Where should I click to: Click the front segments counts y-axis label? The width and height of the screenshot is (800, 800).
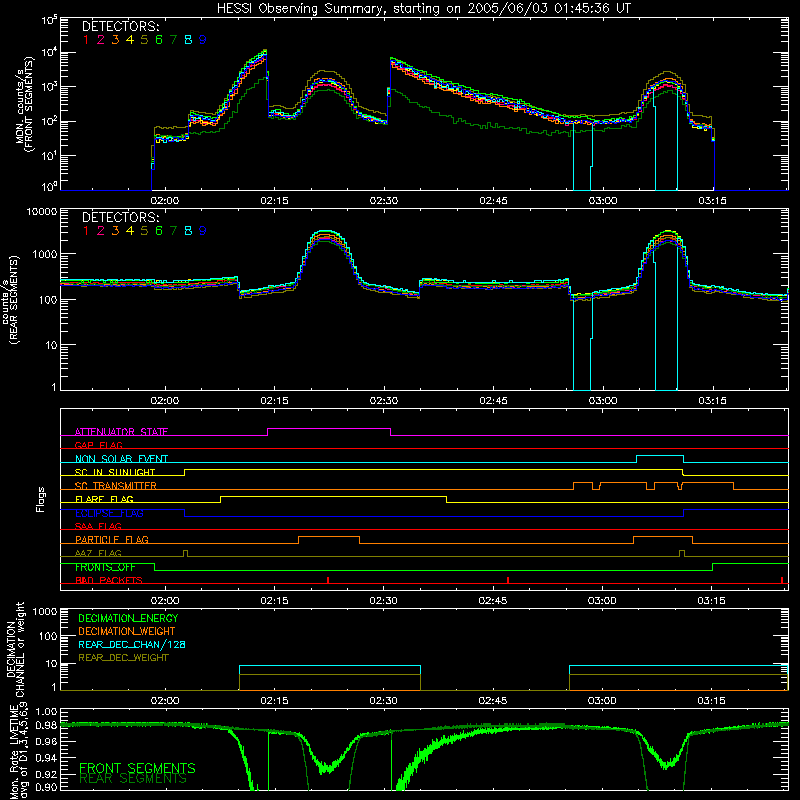(x=26, y=105)
